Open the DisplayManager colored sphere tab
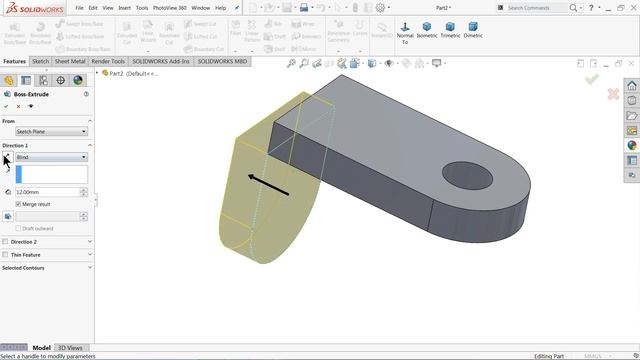640x360 pixels. pos(78,80)
